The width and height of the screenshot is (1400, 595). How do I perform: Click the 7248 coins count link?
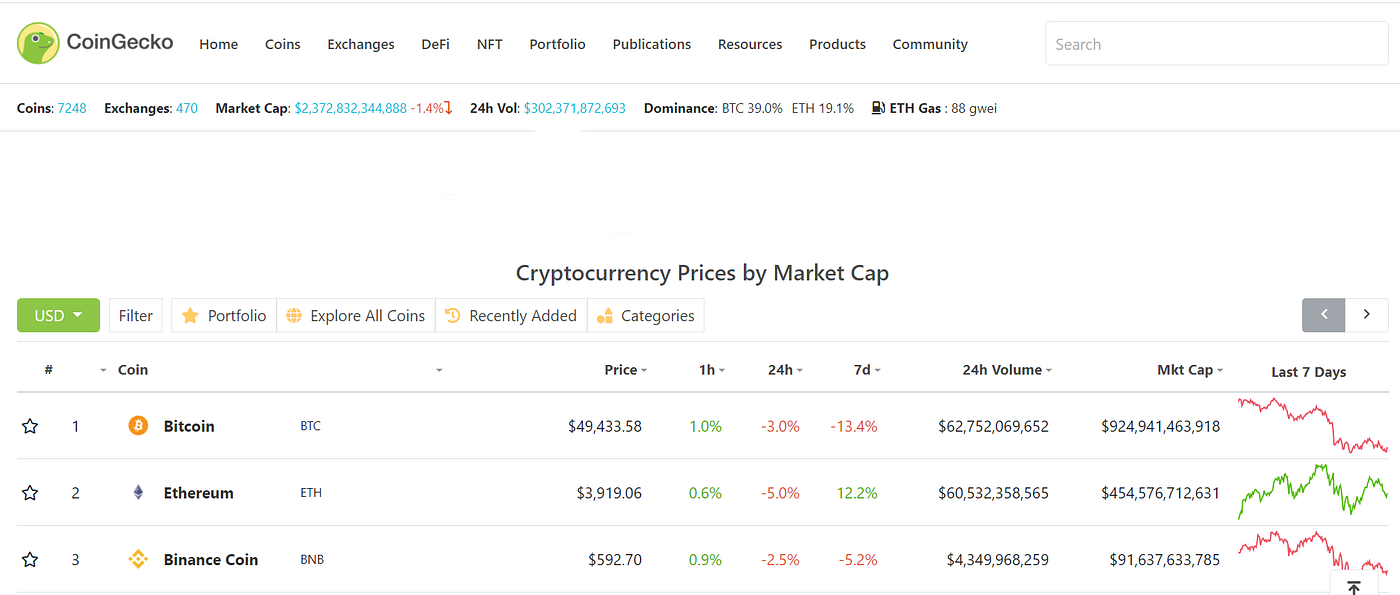click(72, 108)
